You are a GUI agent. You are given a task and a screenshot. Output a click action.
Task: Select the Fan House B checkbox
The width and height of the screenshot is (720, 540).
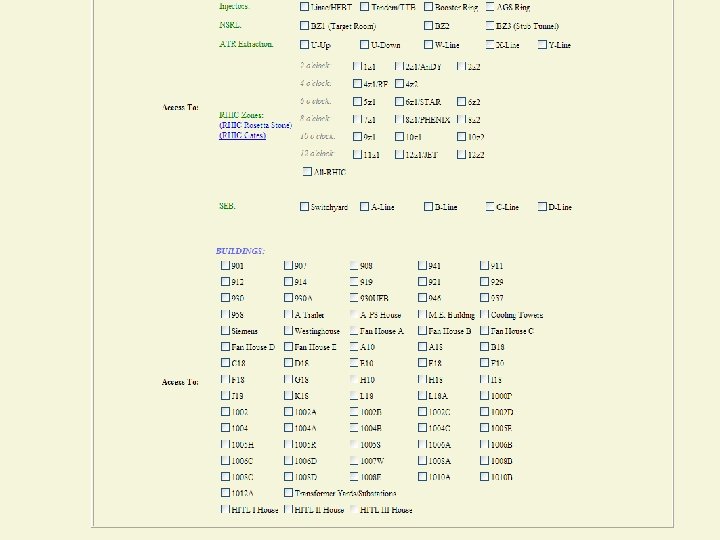click(422, 330)
